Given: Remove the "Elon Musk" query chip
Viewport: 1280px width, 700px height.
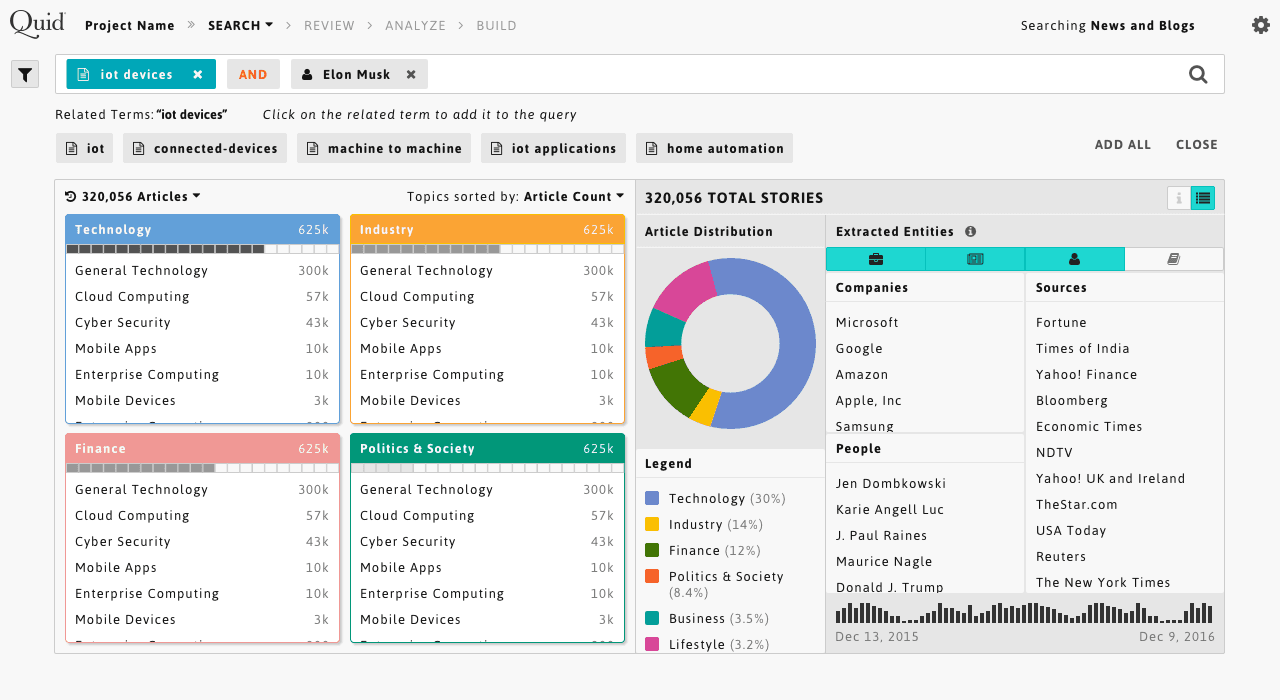Looking at the screenshot, I should (x=411, y=74).
